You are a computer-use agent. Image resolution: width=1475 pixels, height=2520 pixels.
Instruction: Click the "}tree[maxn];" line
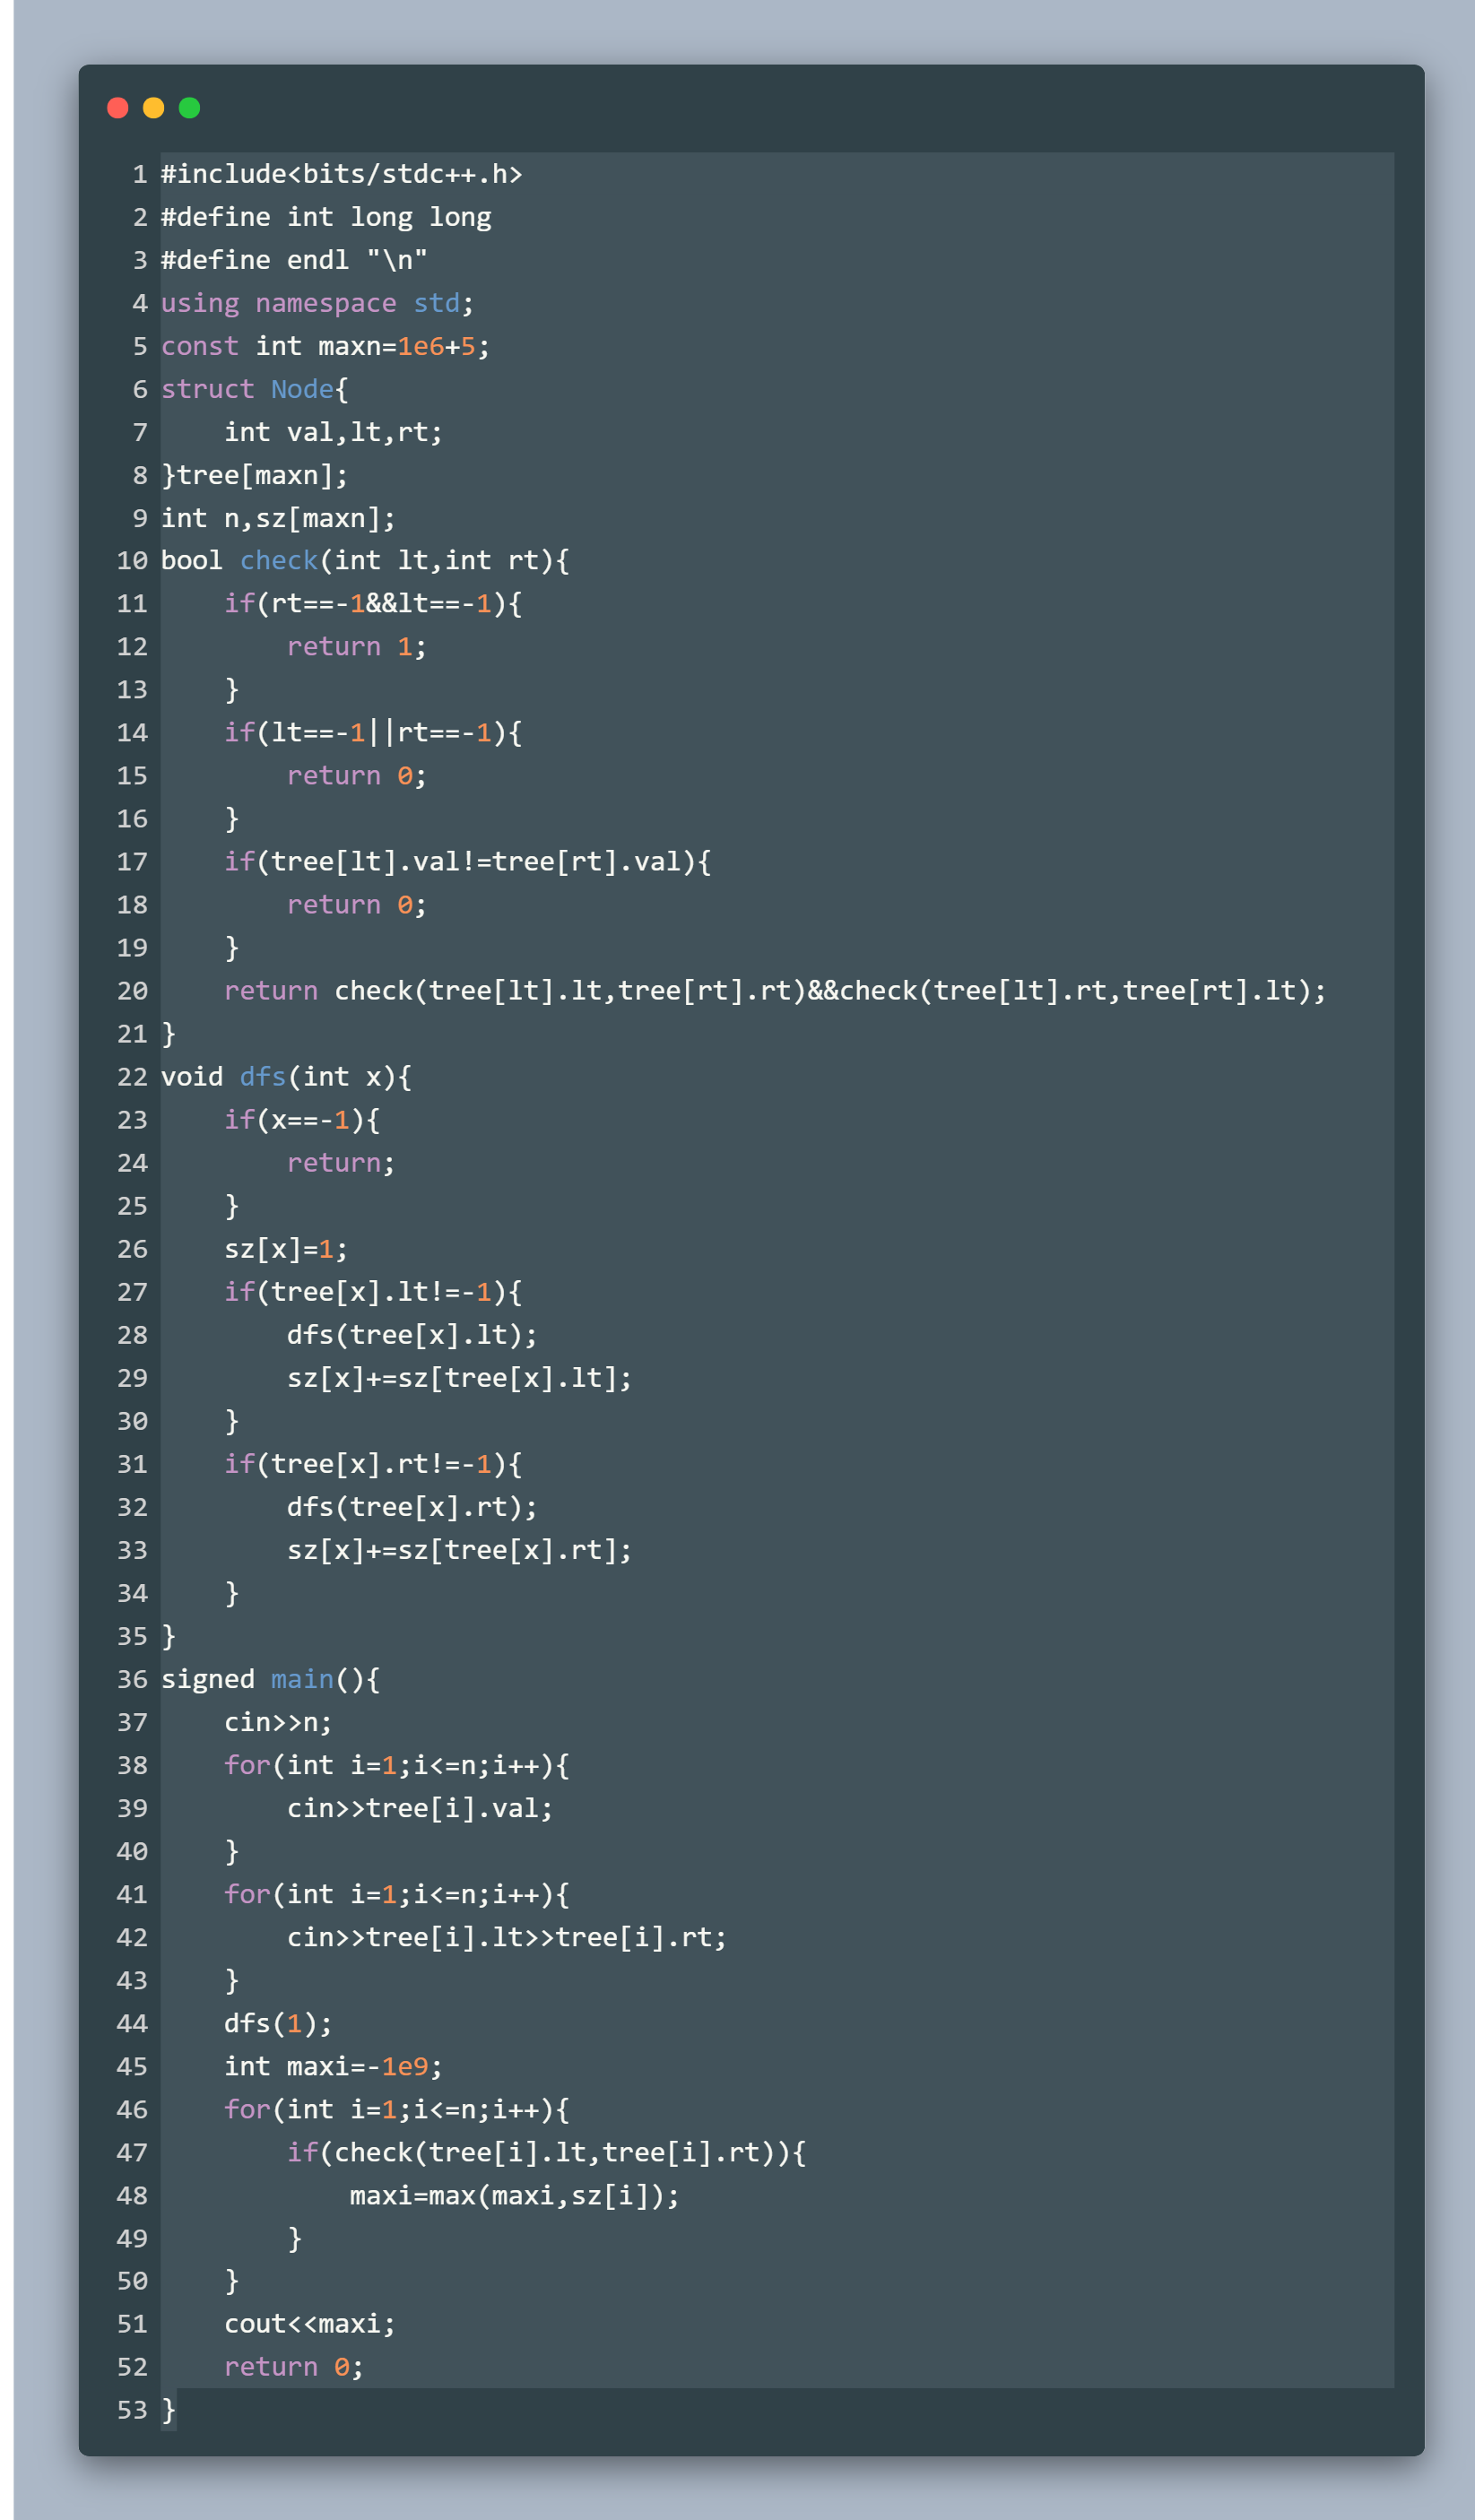(x=255, y=475)
